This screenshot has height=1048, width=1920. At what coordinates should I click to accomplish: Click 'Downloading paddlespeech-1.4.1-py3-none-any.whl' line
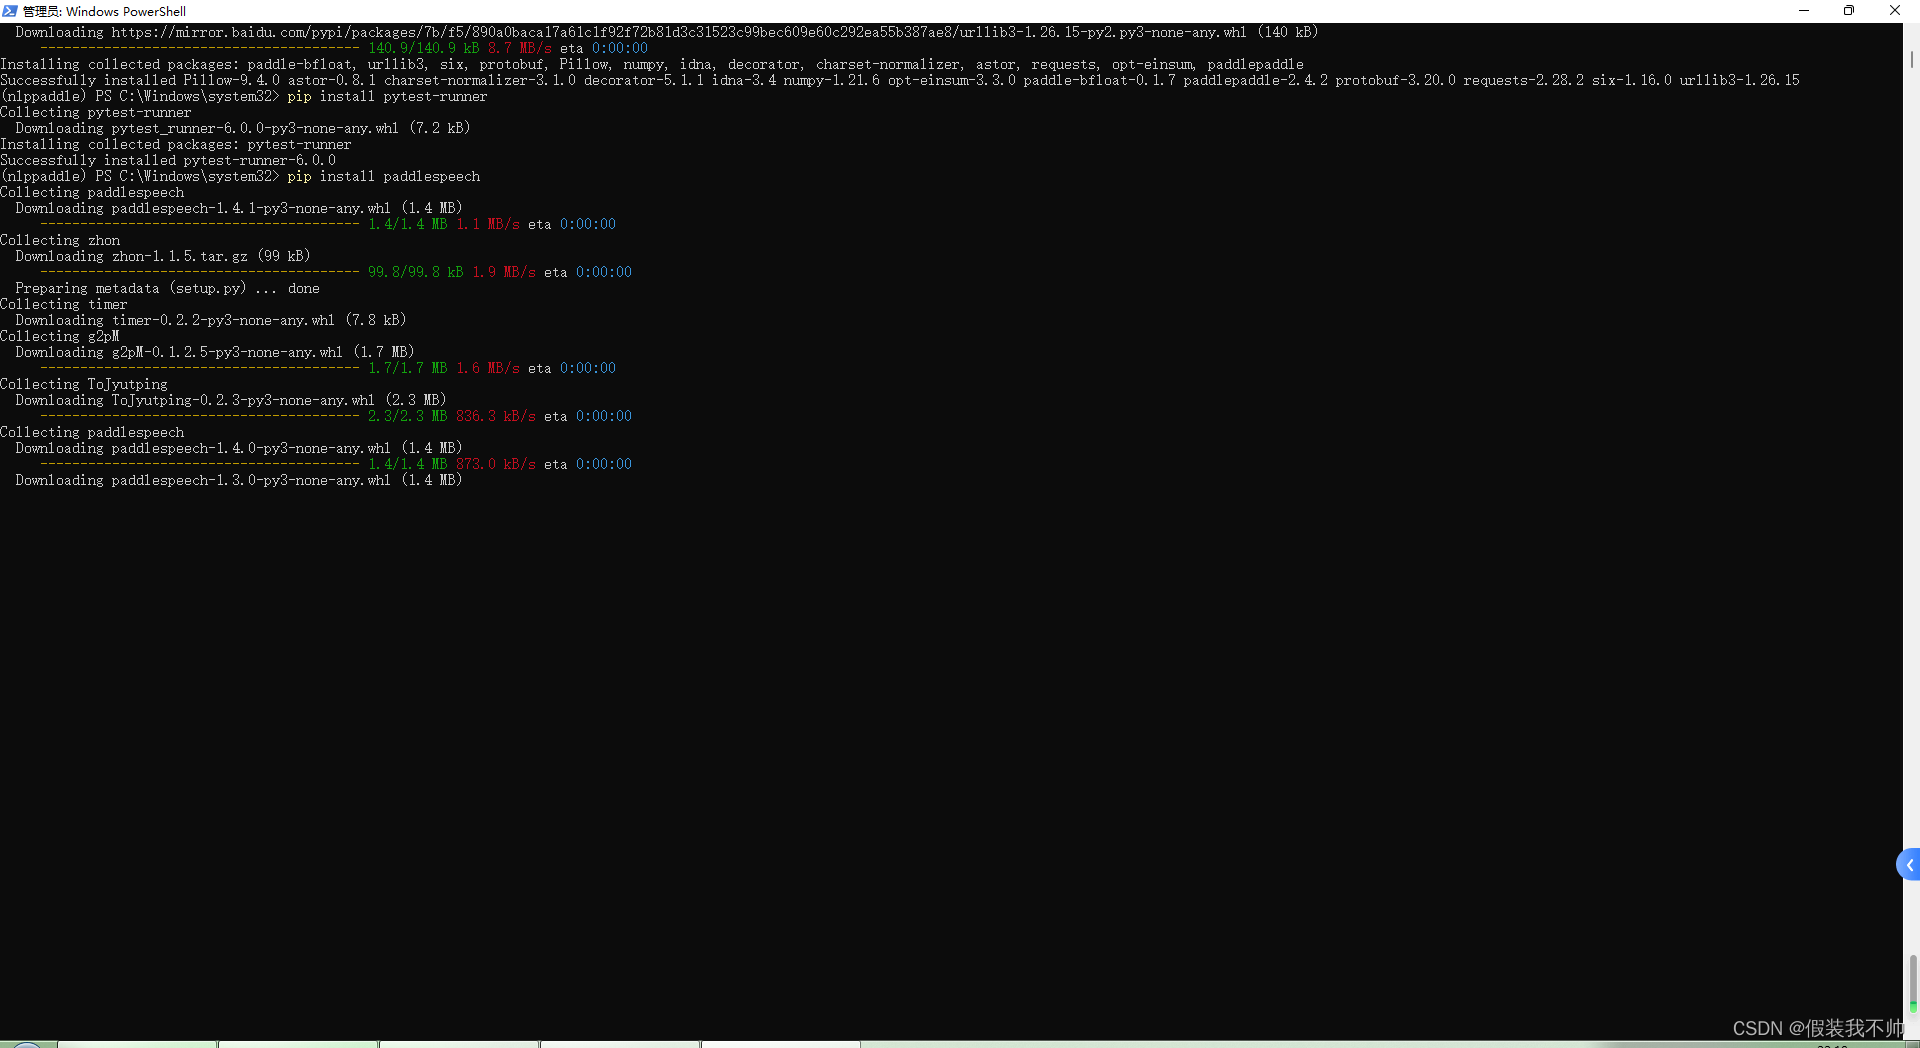coord(239,208)
